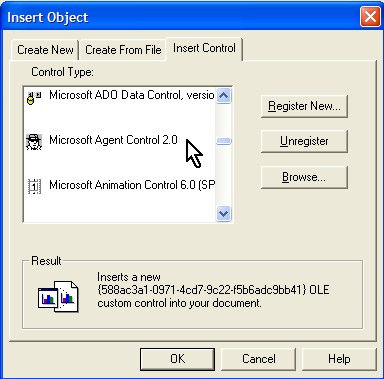
Task: Click the control list scroll up arrow
Action: [223, 96]
